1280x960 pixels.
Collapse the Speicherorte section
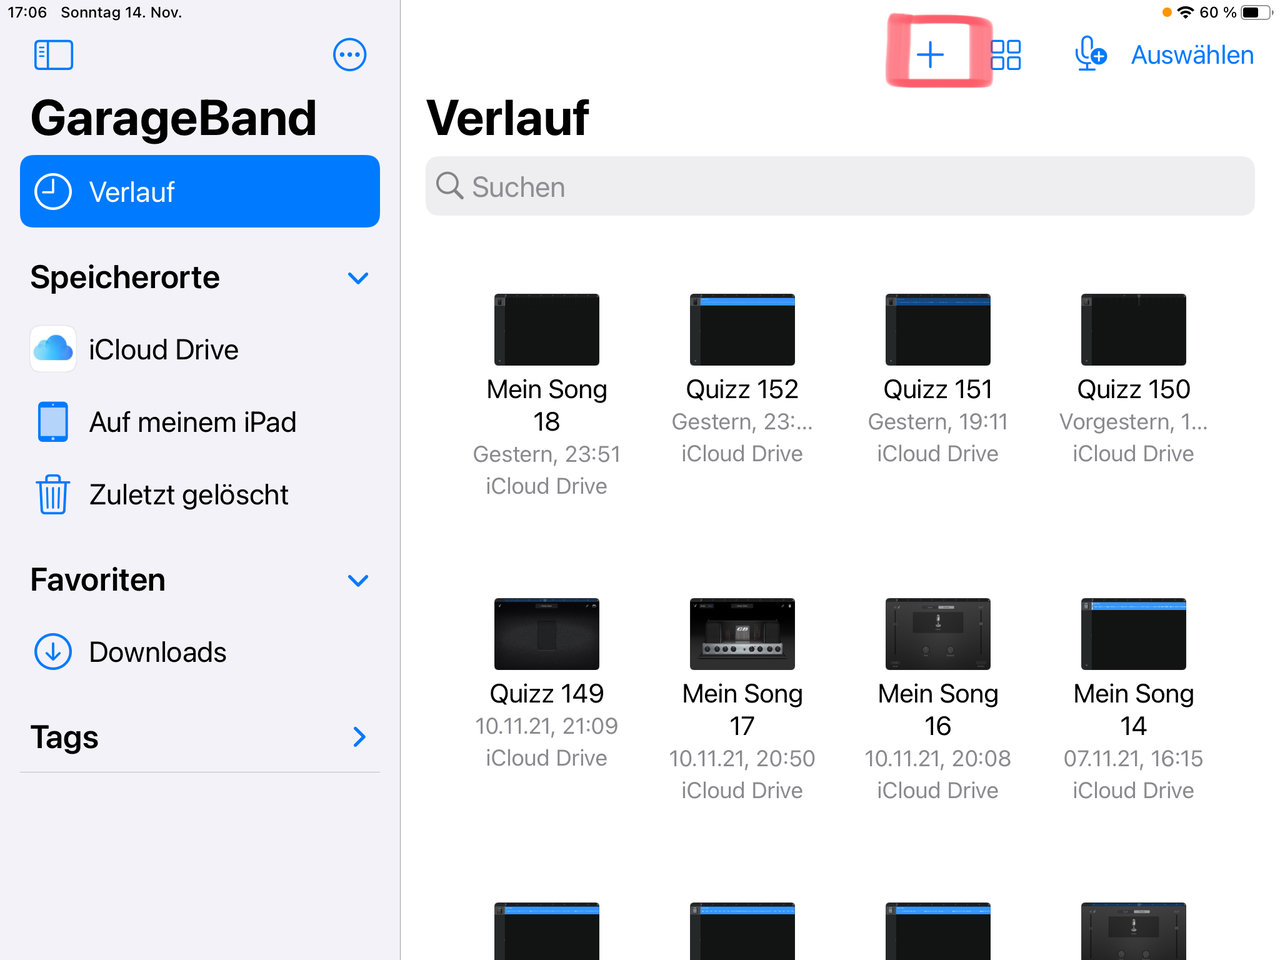358,278
